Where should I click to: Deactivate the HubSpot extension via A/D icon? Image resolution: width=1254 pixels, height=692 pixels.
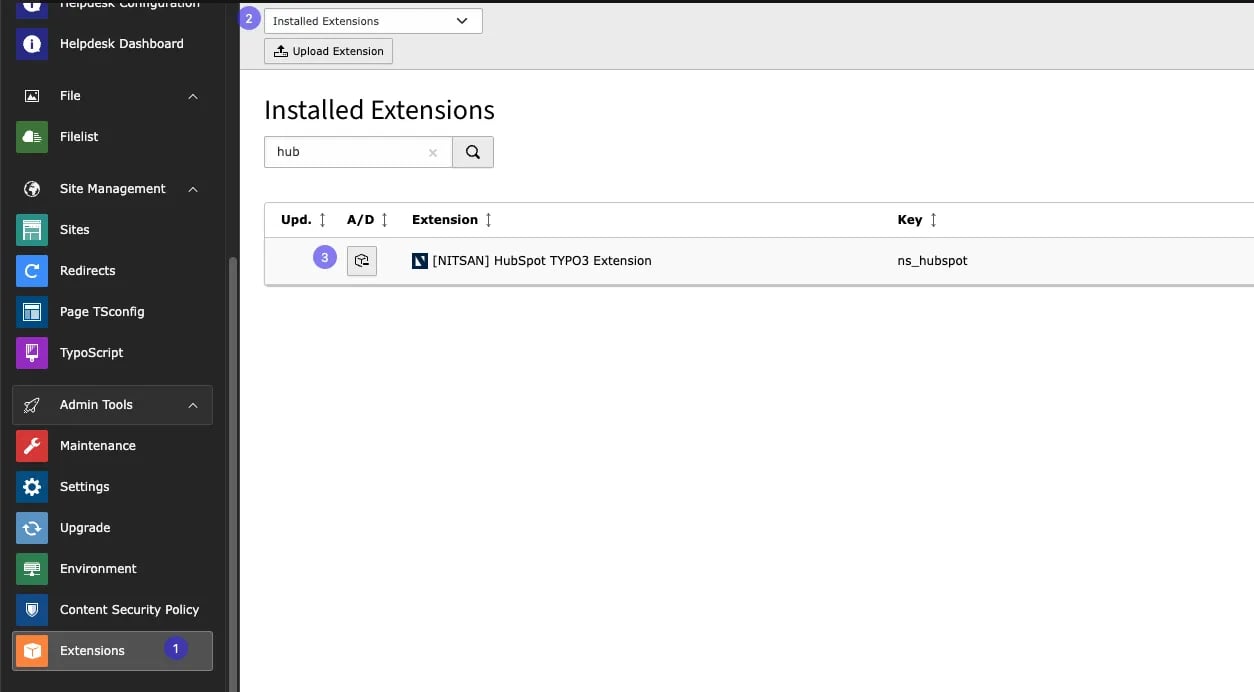click(x=362, y=261)
